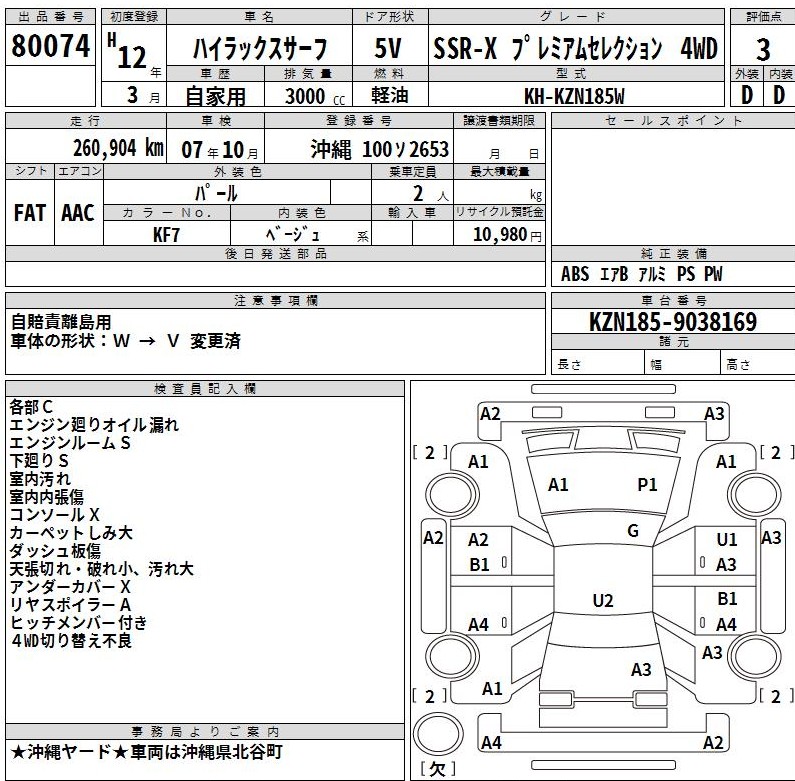Select the 高さ dimension label
Screen dimensions: 795x781
738,364
